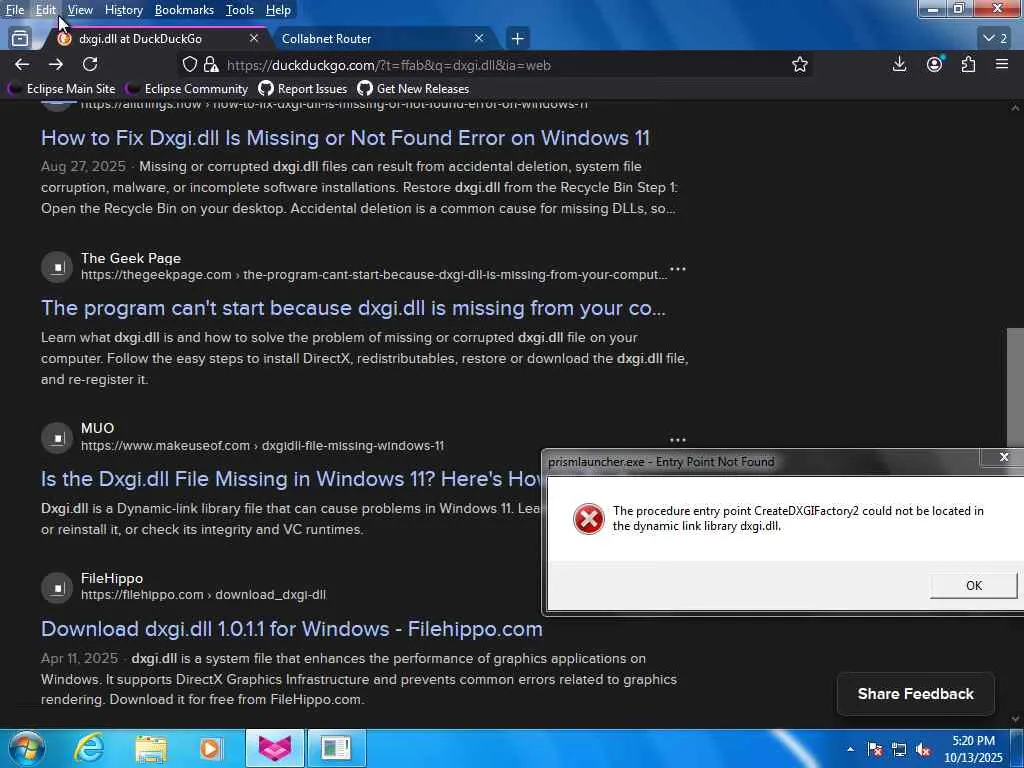This screenshot has width=1024, height=768.
Task: Open Windows Media Player from the taskbar
Action: pyautogui.click(x=210, y=748)
